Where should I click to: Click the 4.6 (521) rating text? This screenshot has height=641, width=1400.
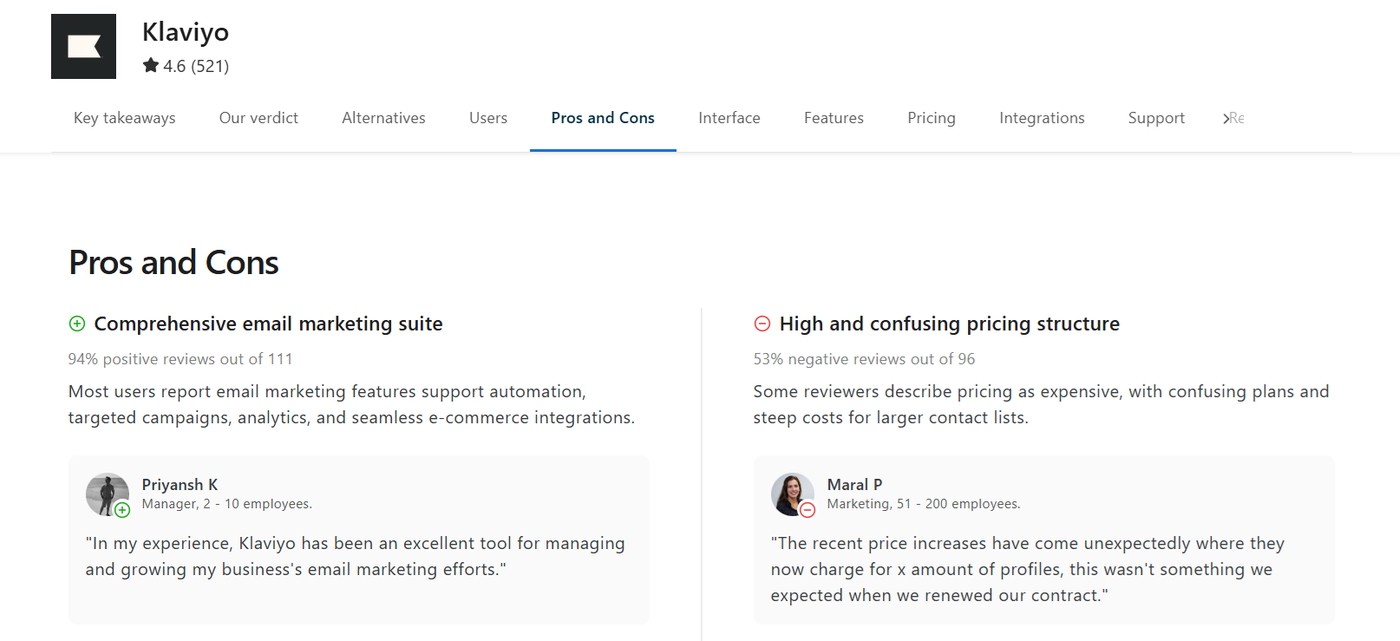pyautogui.click(x=196, y=66)
